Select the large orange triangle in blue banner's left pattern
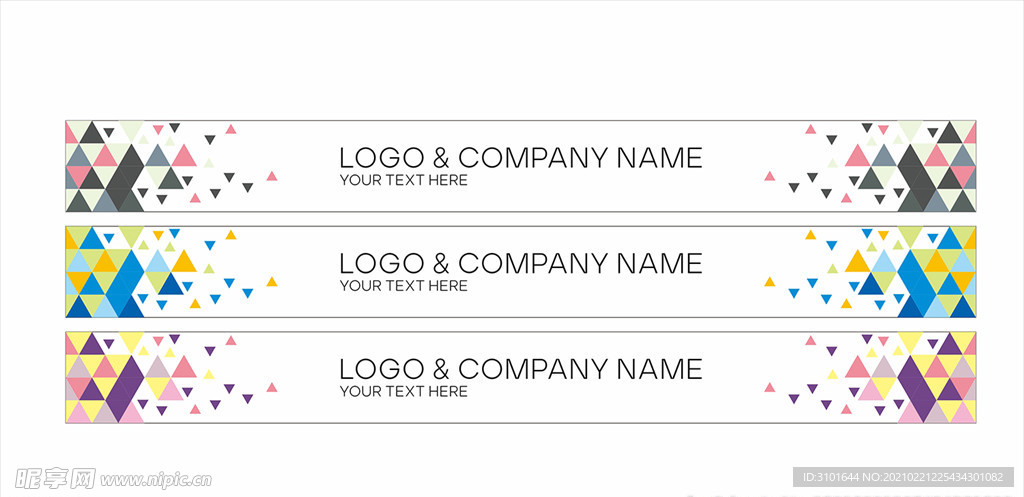Screen dimensions: 1024x497 (184, 263)
